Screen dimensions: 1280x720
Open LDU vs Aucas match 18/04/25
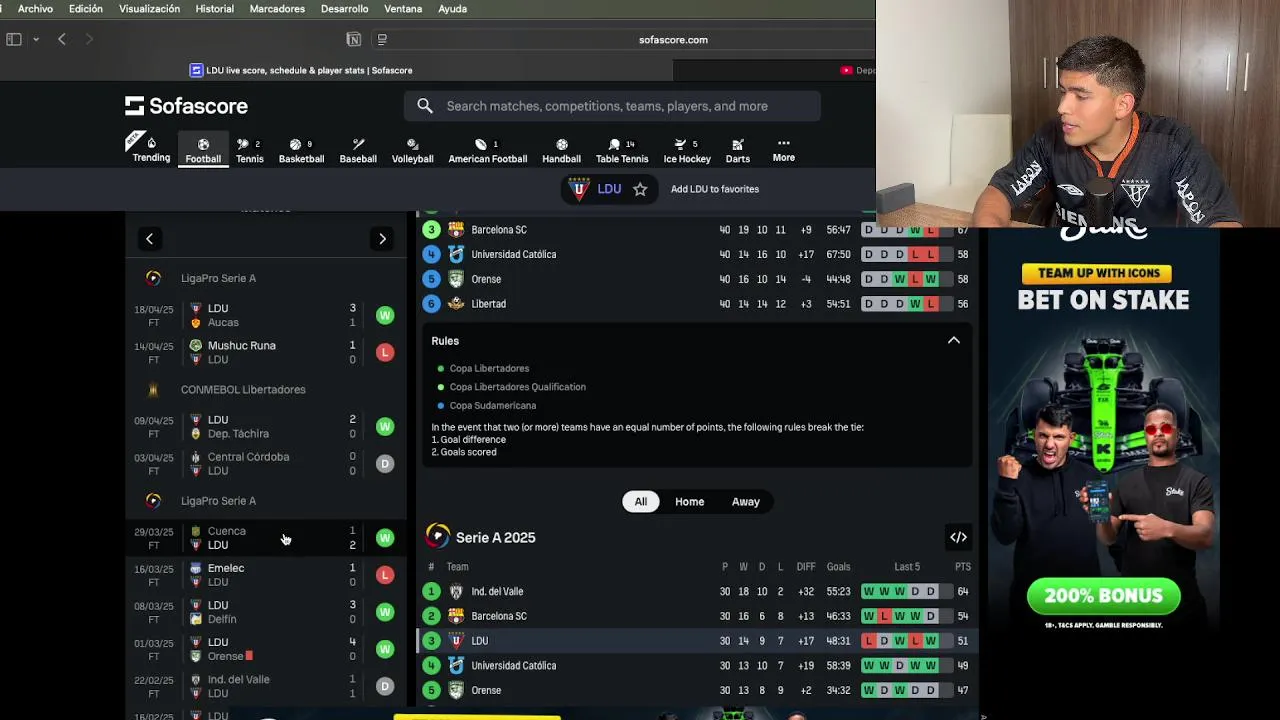[x=266, y=315]
